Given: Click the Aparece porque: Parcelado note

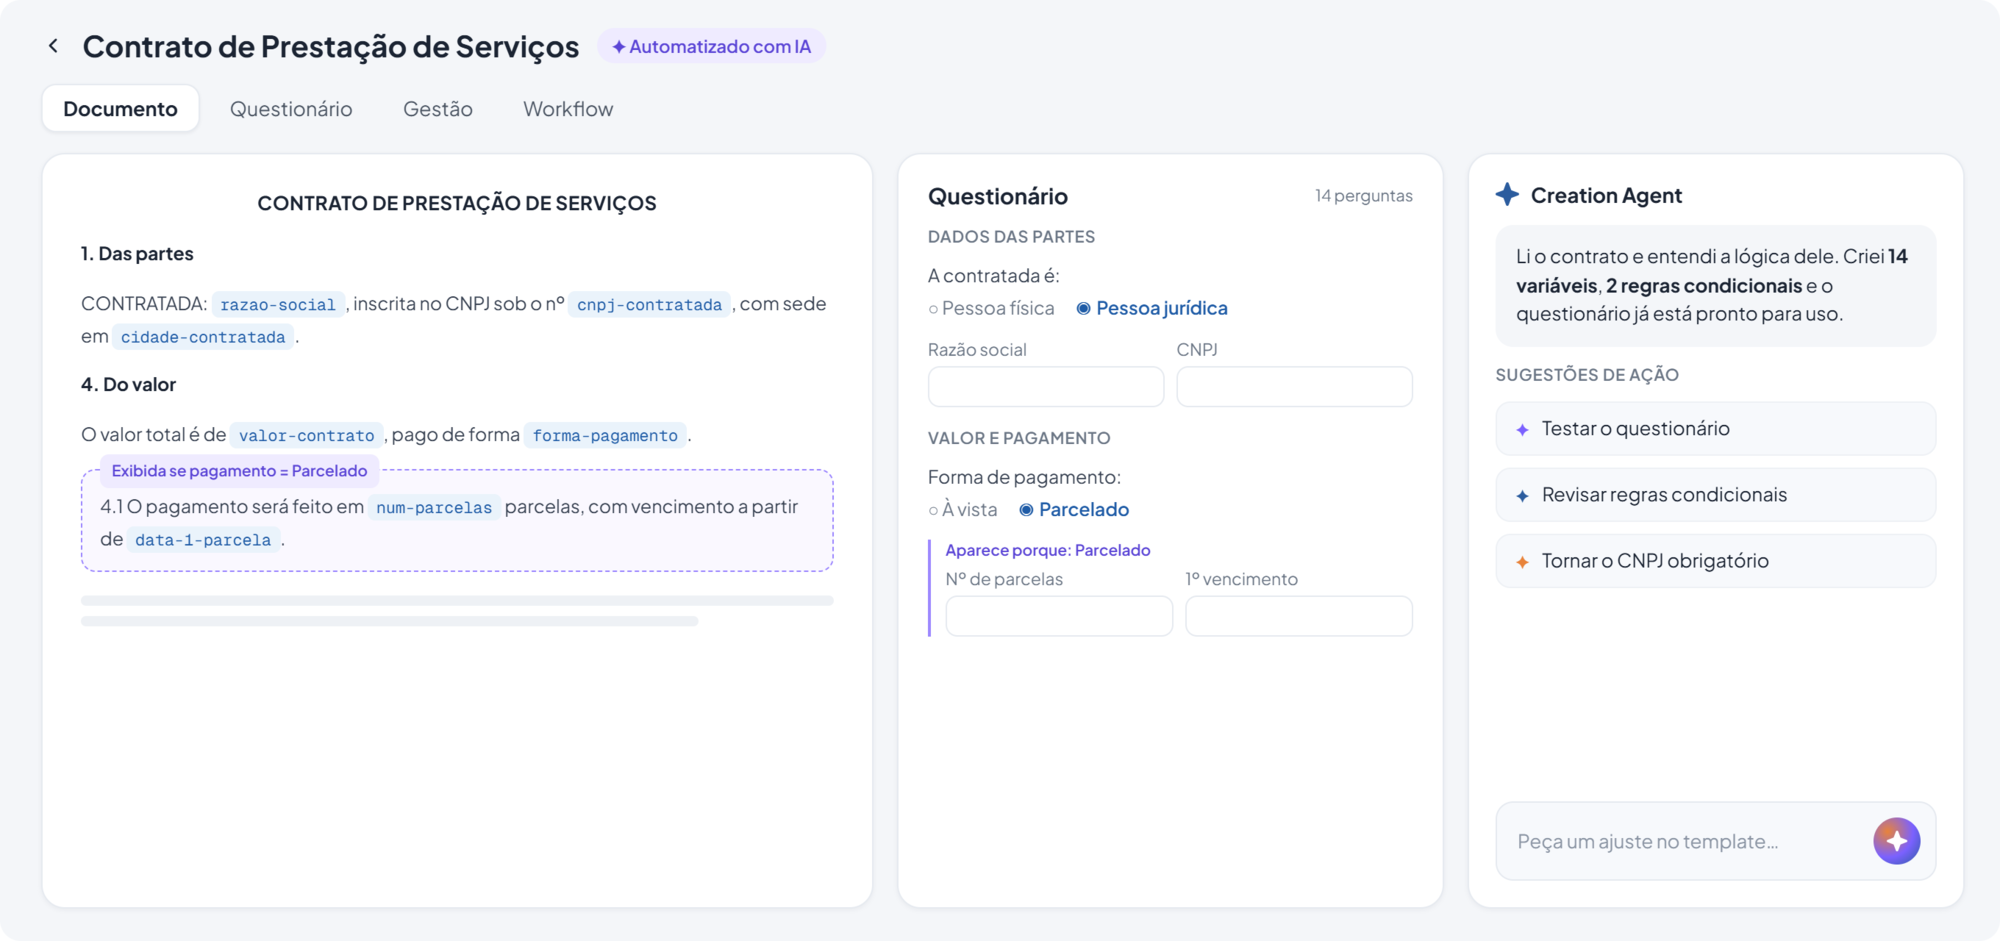Looking at the screenshot, I should click(1048, 550).
